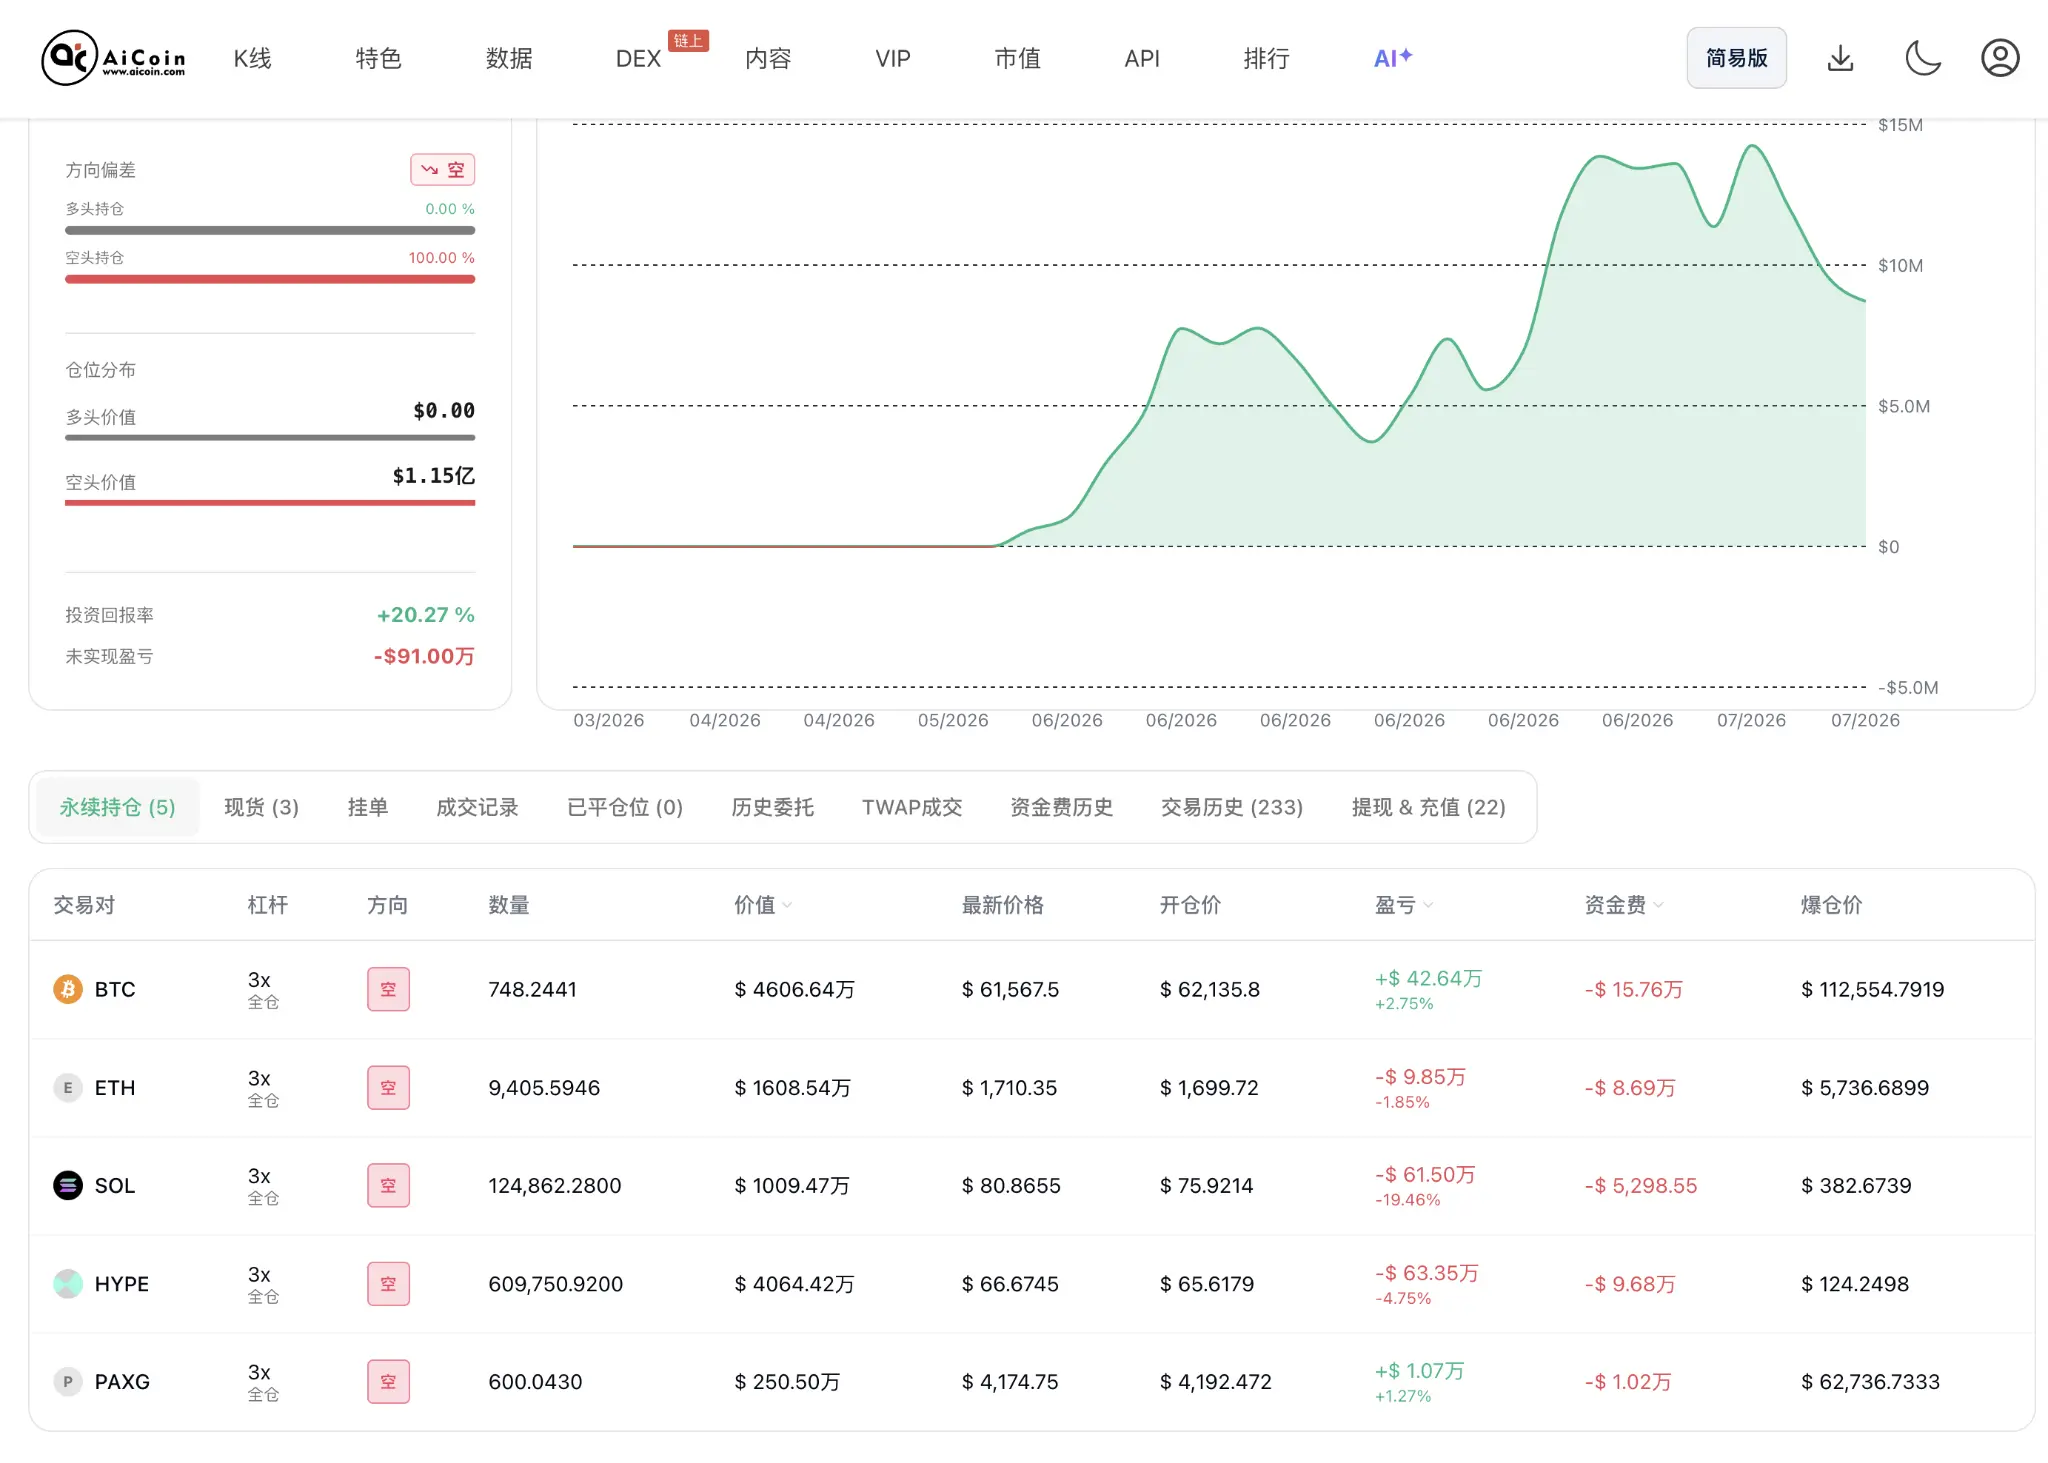
Task: Click the 简易版 button
Action: tap(1736, 58)
